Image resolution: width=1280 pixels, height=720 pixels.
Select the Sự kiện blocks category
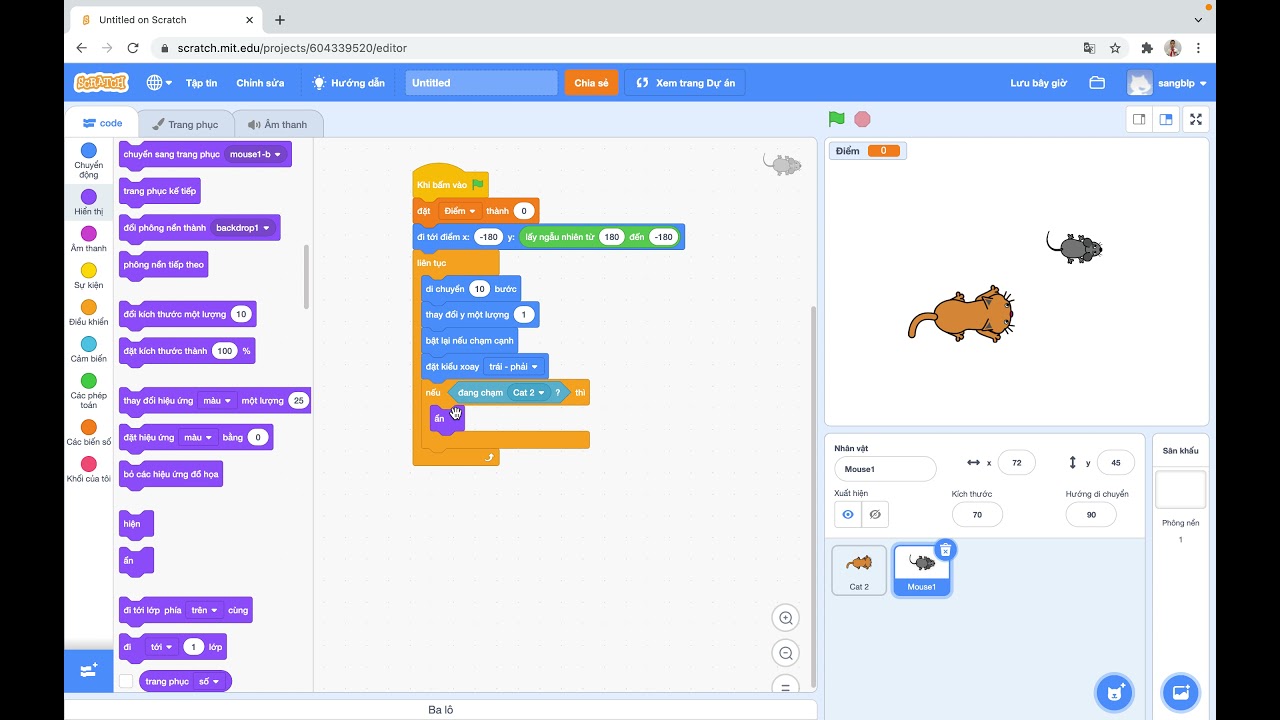pyautogui.click(x=88, y=277)
